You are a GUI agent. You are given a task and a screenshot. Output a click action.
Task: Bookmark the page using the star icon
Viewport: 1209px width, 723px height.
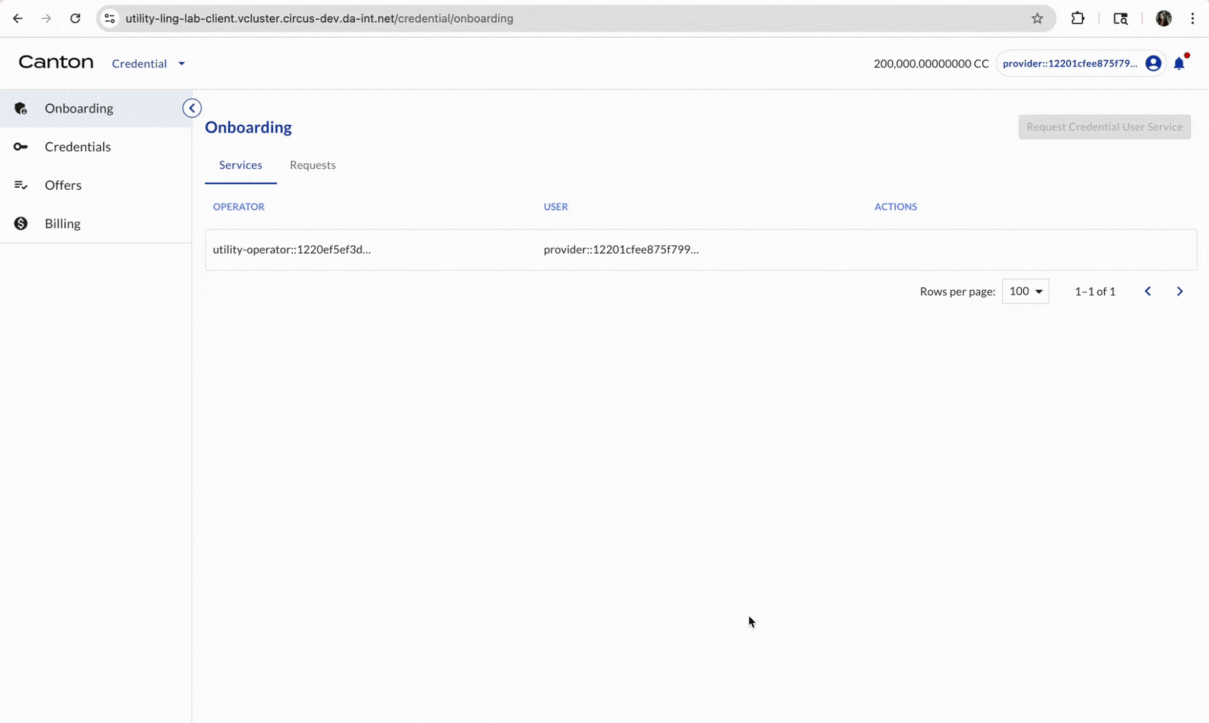coord(1037,18)
